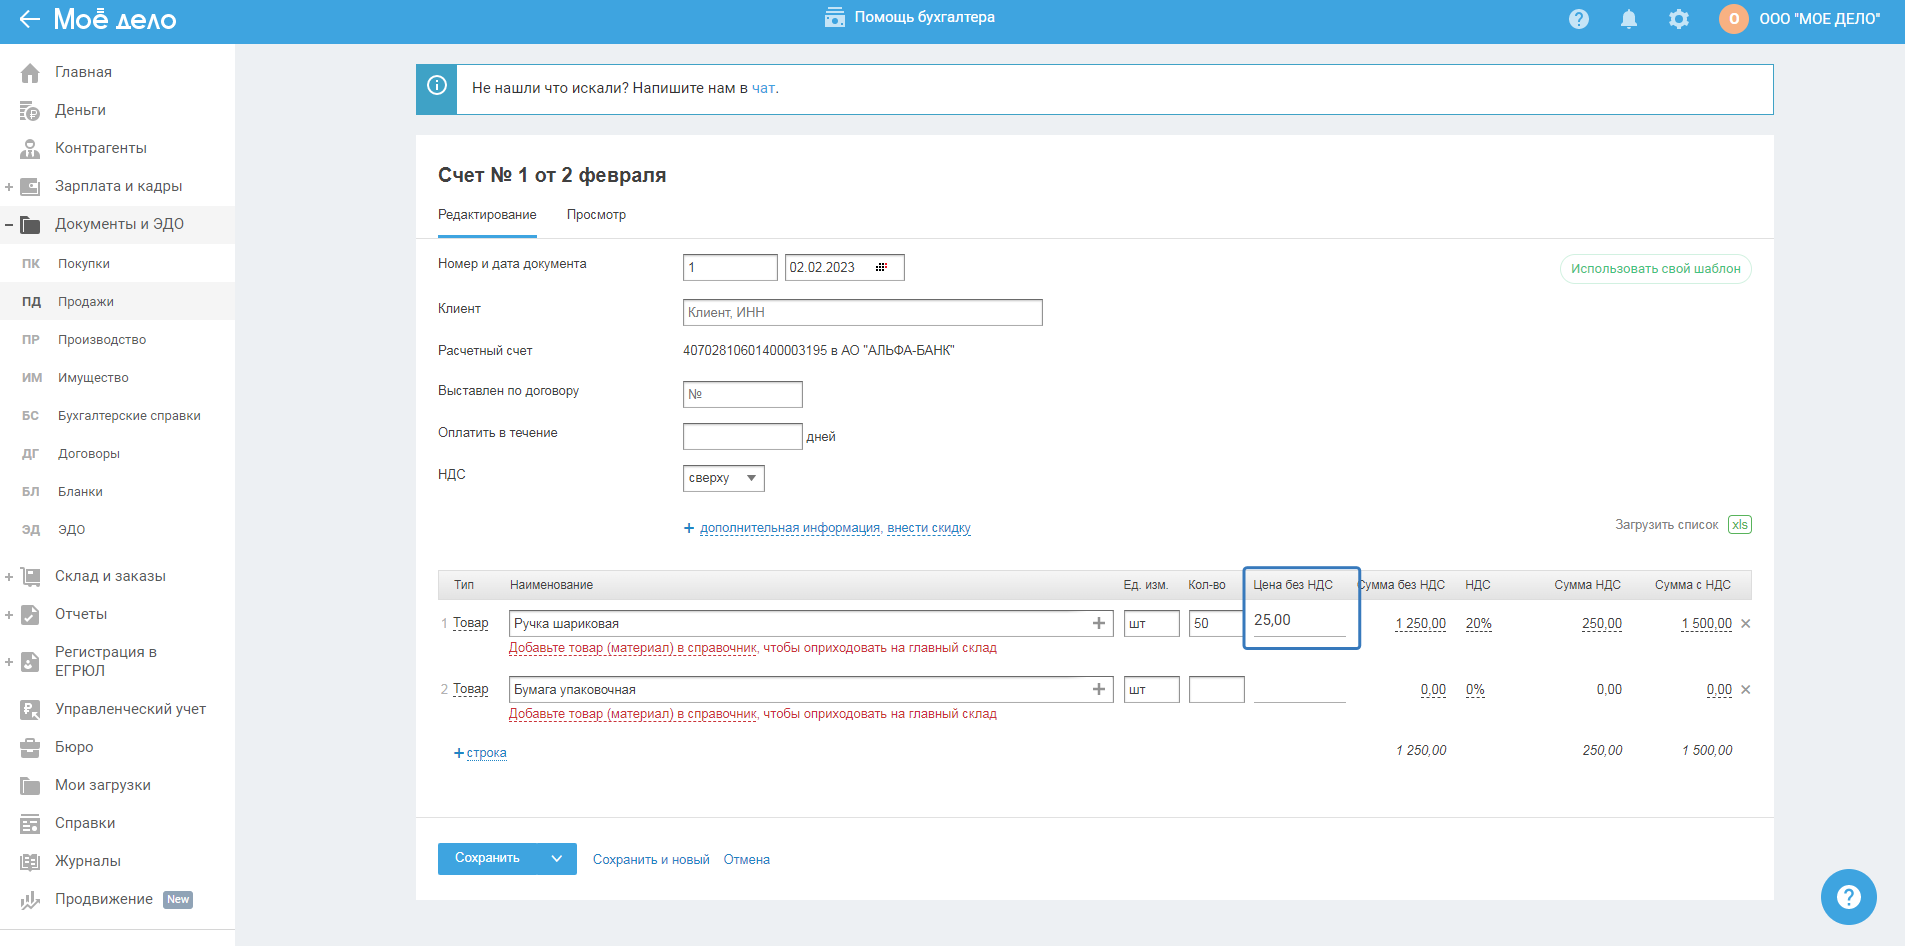Open the round help chat button

click(1848, 897)
